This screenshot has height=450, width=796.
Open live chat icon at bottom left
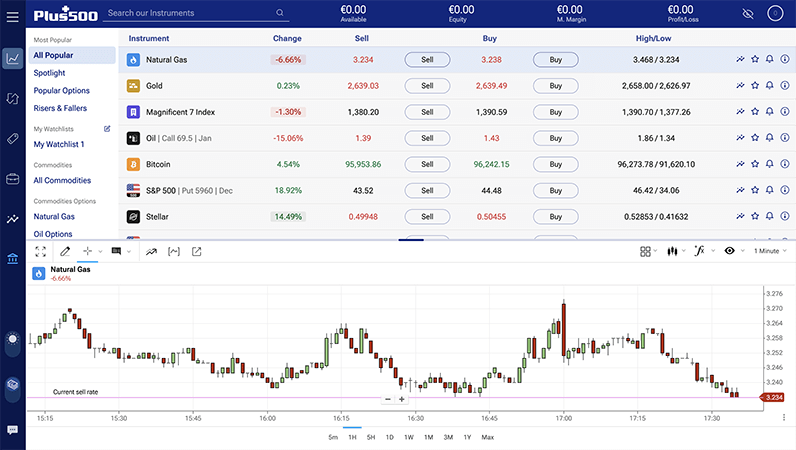pyautogui.click(x=12, y=430)
